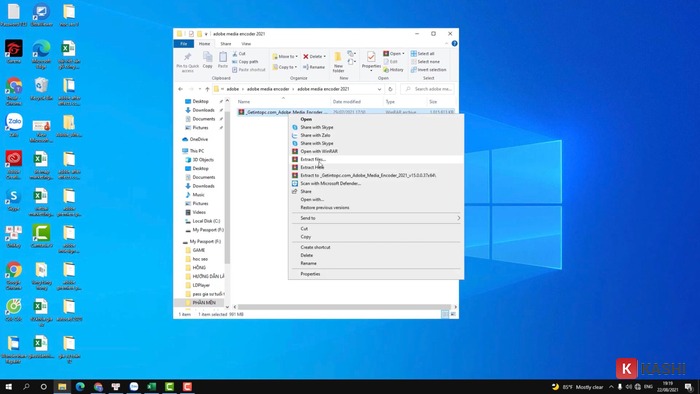The width and height of the screenshot is (700, 394).
Task: Click the 'adobe' breadcrumb in the address bar
Action: coord(233,89)
